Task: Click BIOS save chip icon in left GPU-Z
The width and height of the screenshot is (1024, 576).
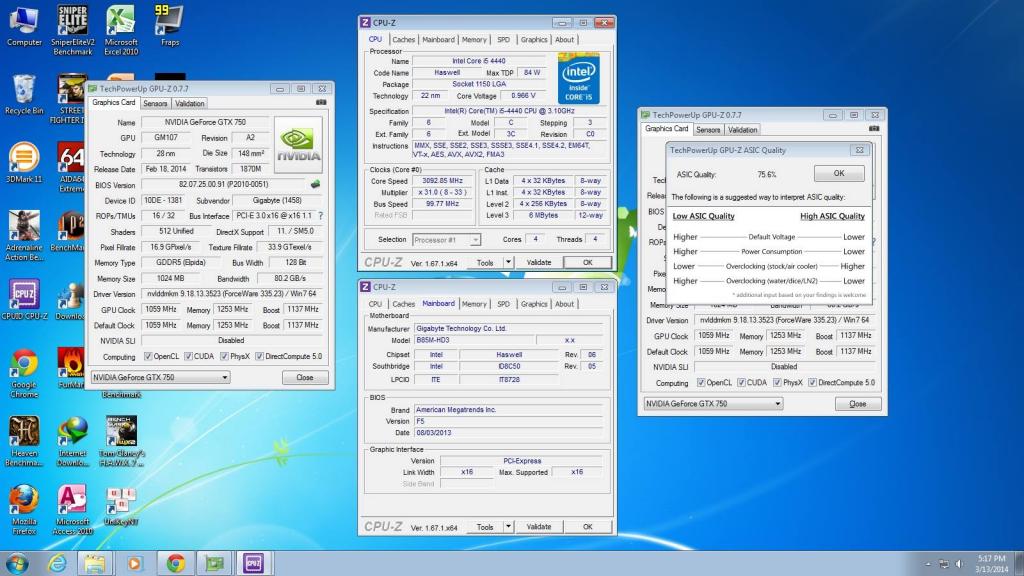Action: 315,184
